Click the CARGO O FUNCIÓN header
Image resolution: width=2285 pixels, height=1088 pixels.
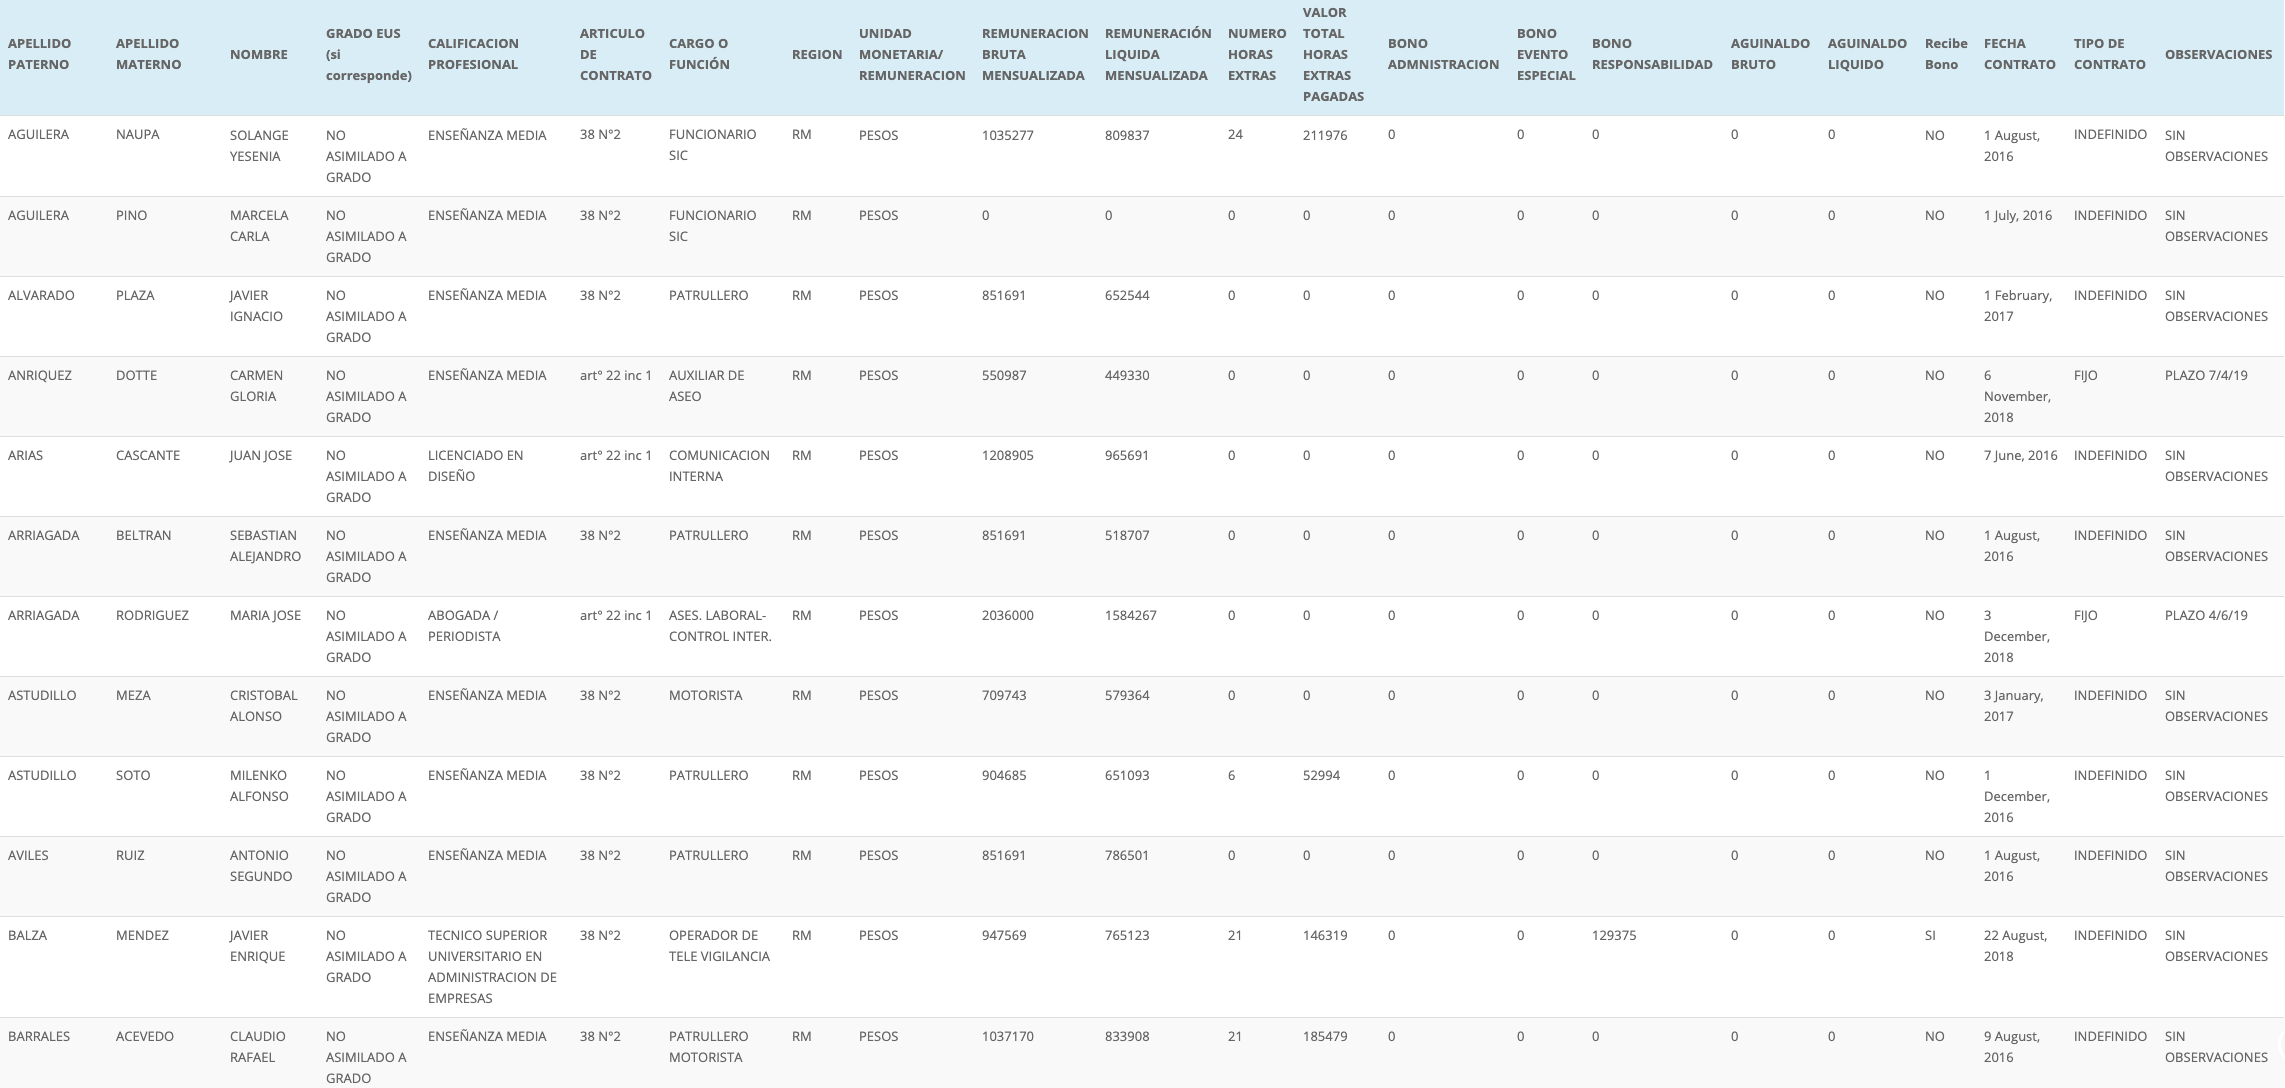click(x=699, y=54)
